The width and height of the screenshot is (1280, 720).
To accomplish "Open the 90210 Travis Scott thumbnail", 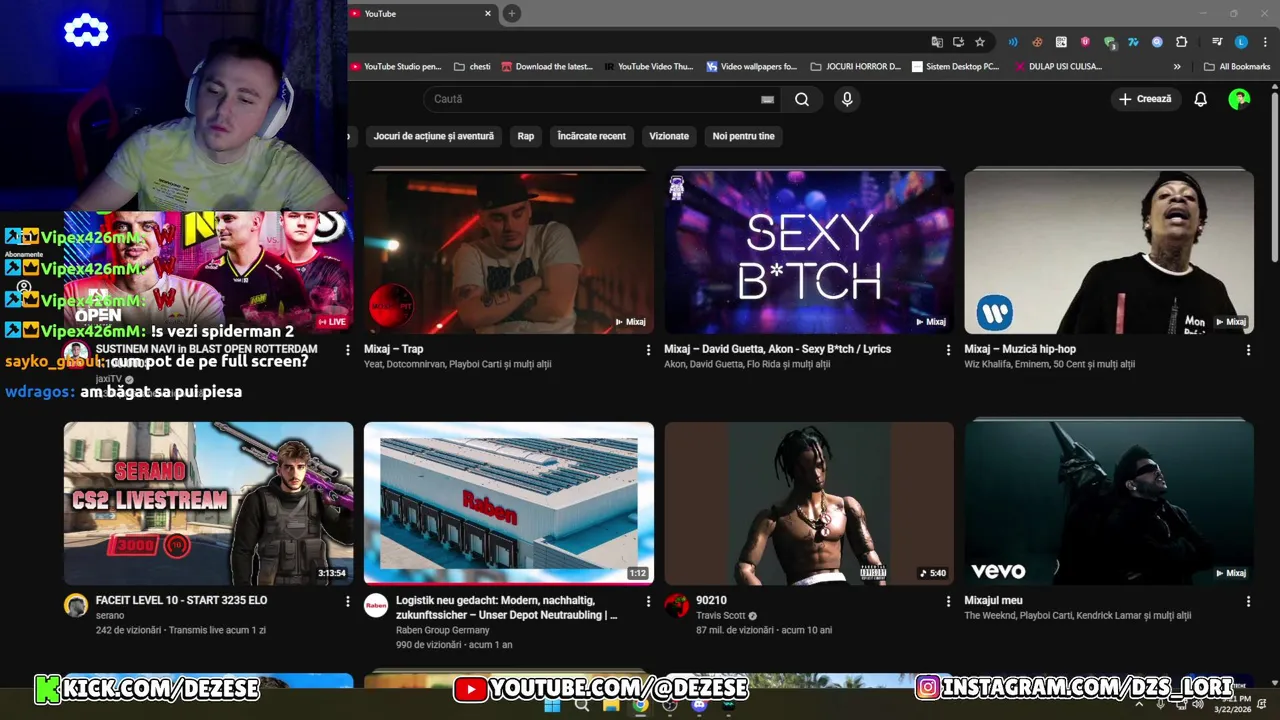I will click(809, 503).
